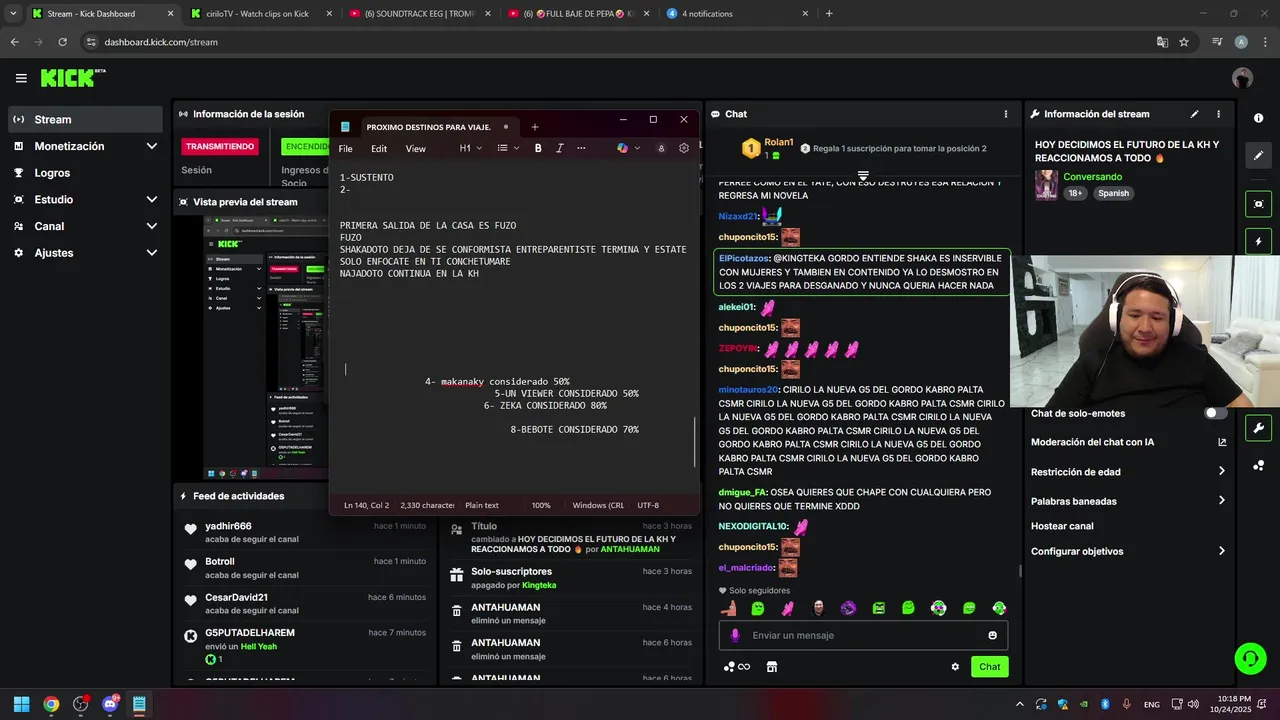Click the pencil icon in right sidebar
Viewport: 1280px width, 720px height.
pos(1258,155)
